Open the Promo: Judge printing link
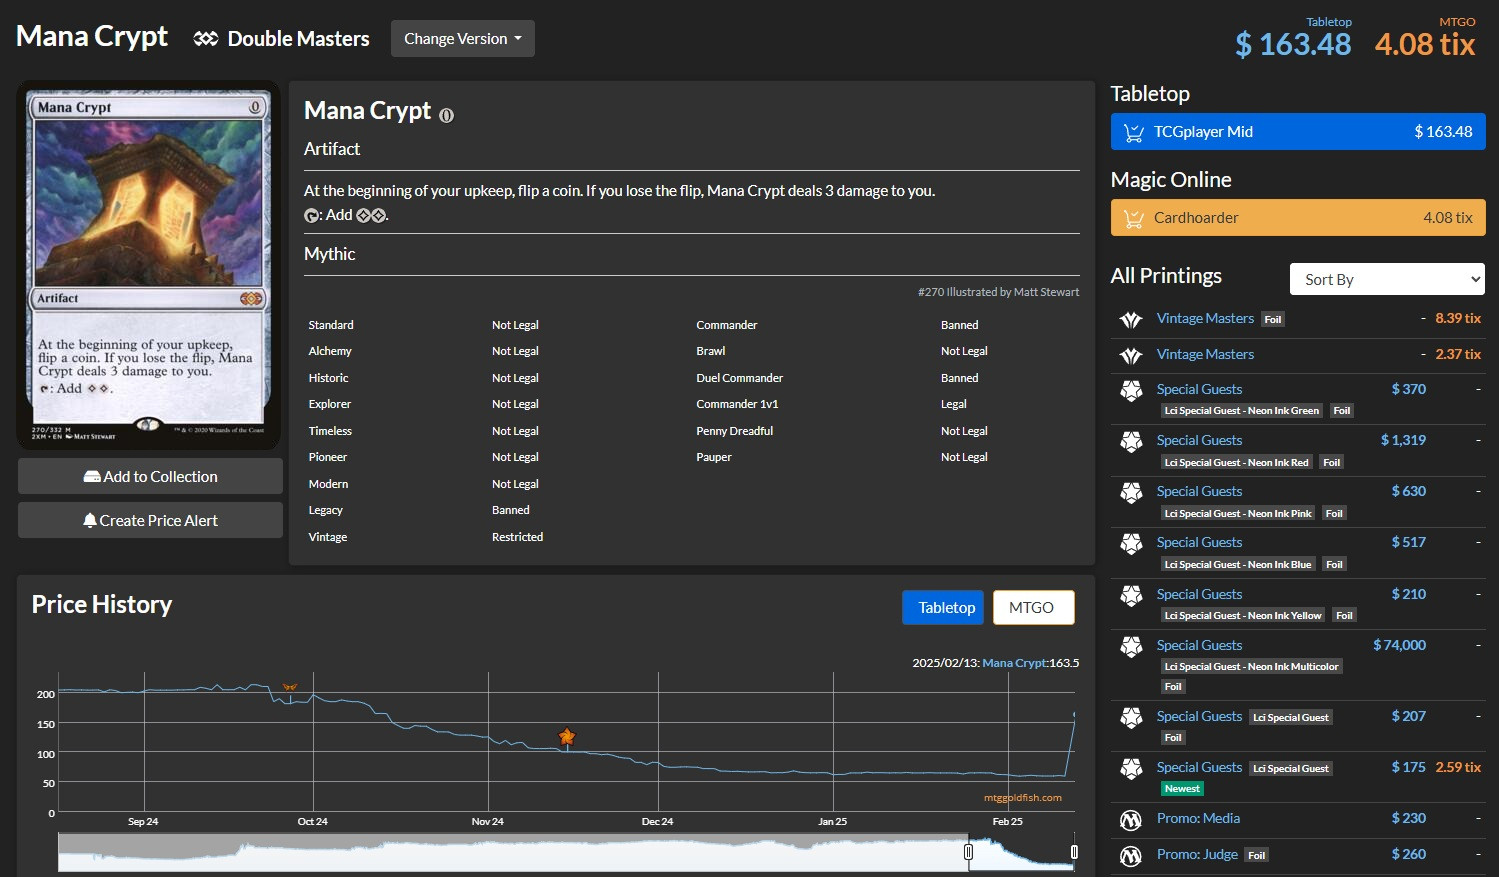The image size is (1499, 877). coord(1197,854)
